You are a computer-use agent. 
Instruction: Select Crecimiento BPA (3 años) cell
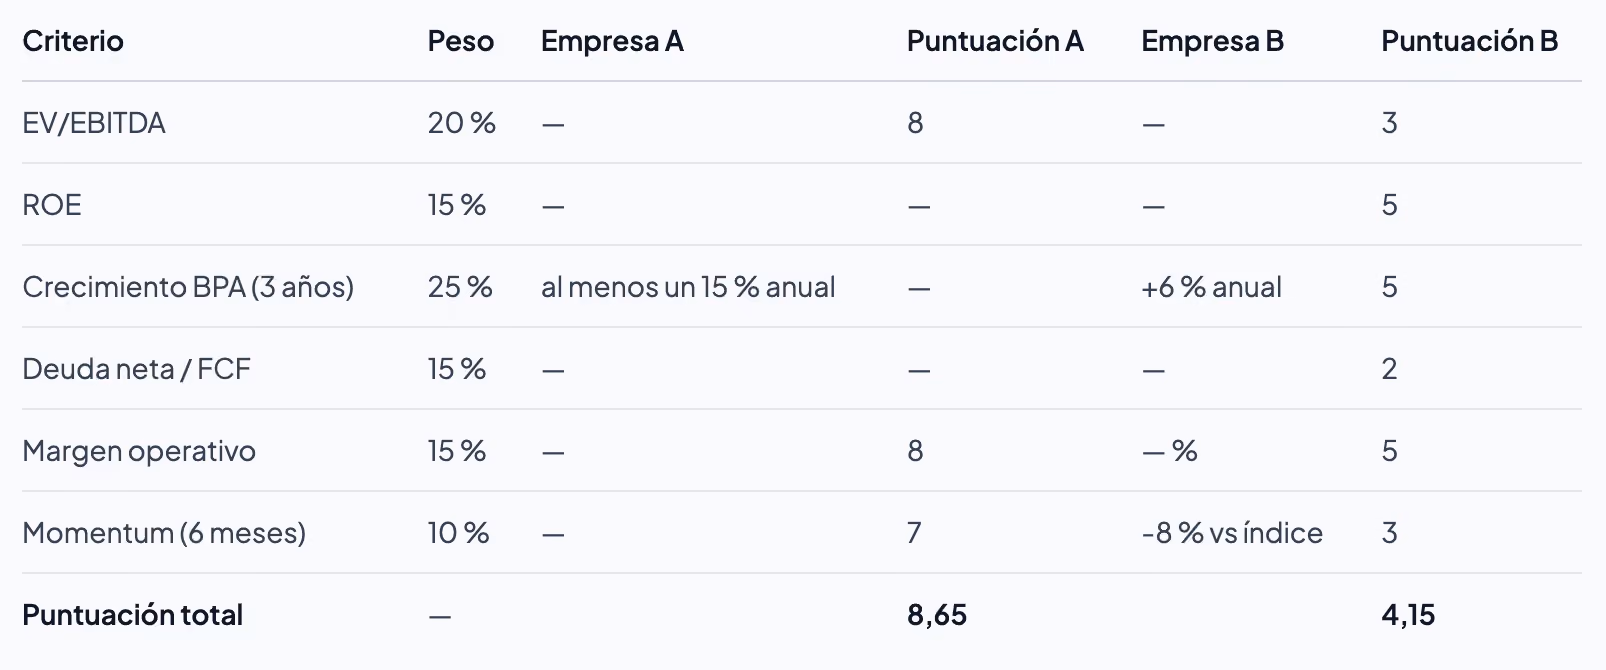188,287
